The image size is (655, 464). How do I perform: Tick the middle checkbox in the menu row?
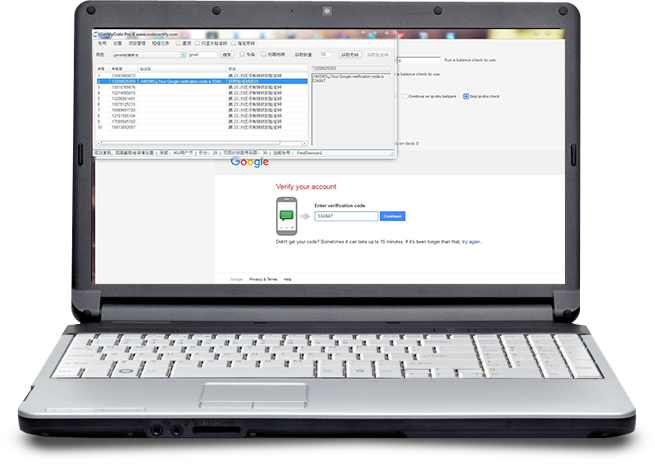pyautogui.click(x=198, y=43)
